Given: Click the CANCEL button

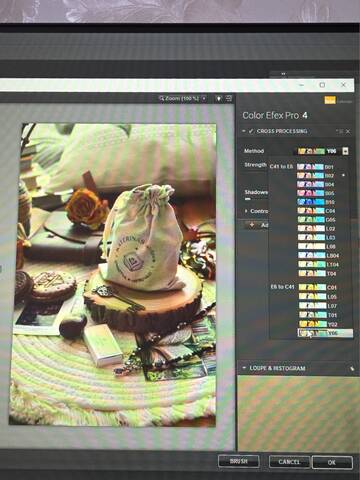Looking at the screenshot, I should coord(289,462).
